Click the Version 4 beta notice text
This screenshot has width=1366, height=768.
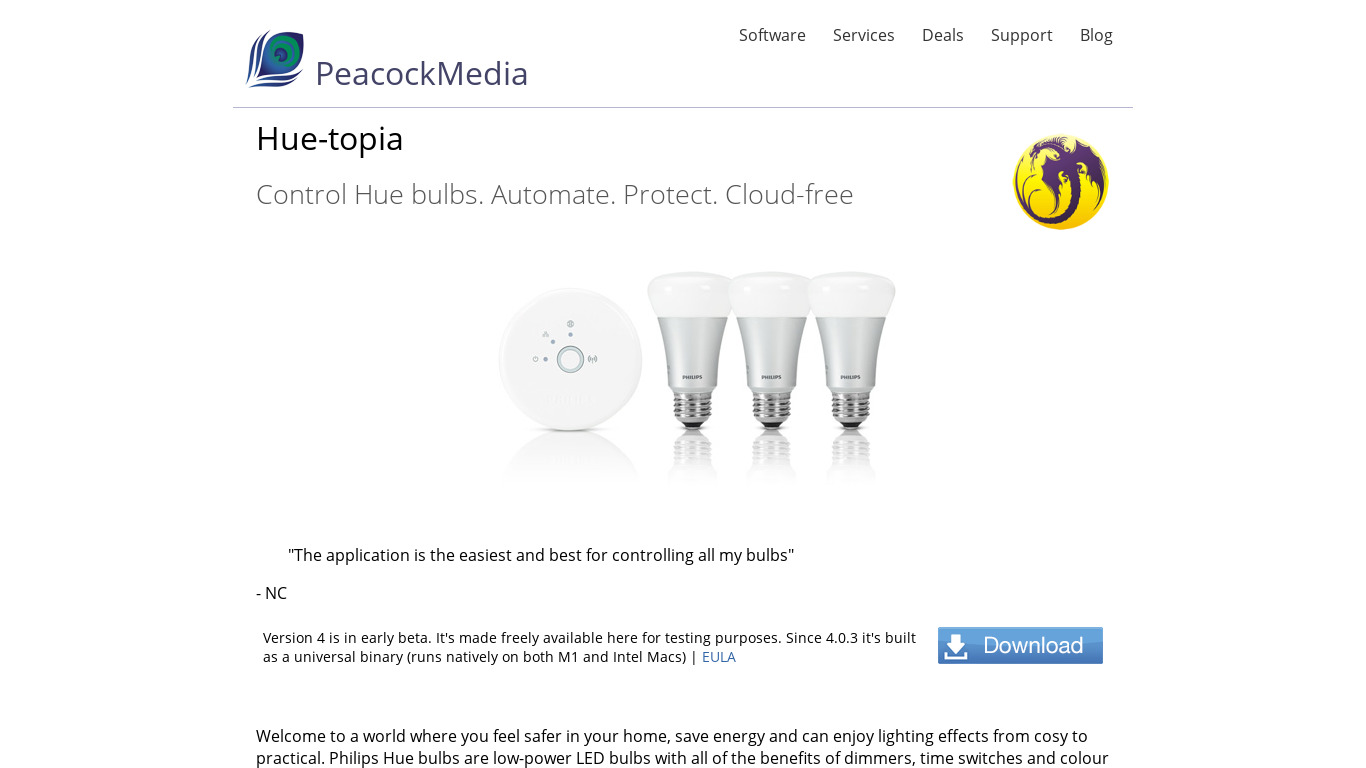click(589, 647)
